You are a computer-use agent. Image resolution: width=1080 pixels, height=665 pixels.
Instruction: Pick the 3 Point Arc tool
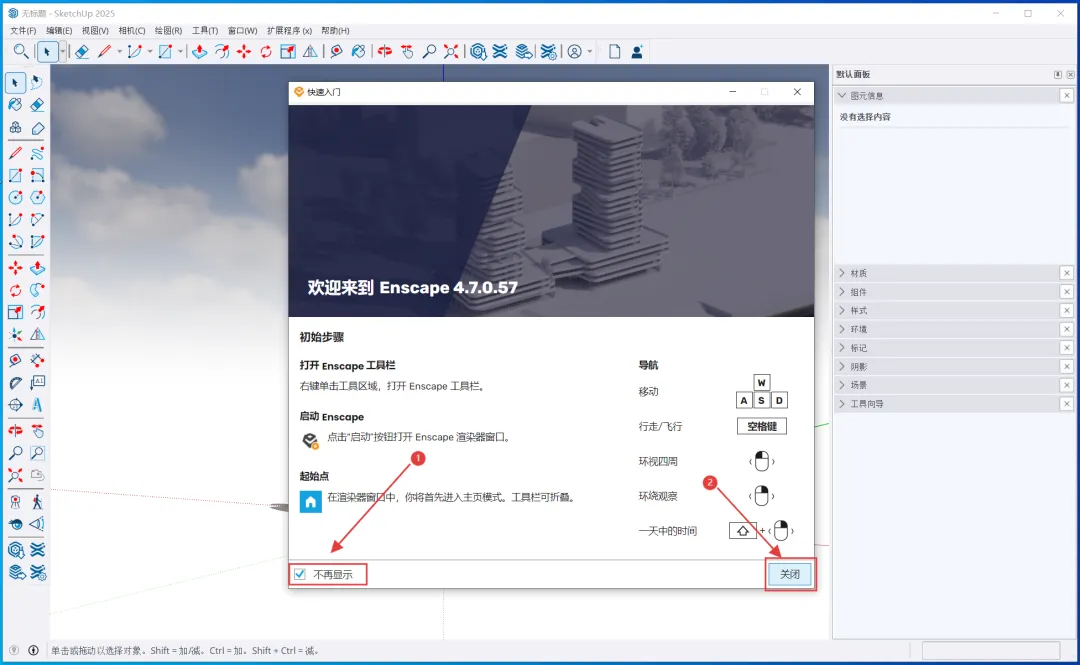[x=15, y=242]
